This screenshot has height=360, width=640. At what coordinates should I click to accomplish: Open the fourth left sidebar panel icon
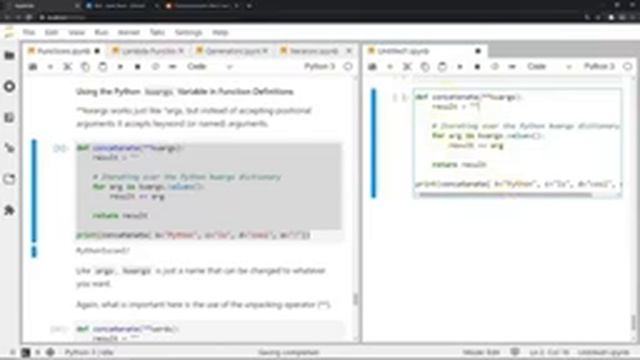coord(9,148)
